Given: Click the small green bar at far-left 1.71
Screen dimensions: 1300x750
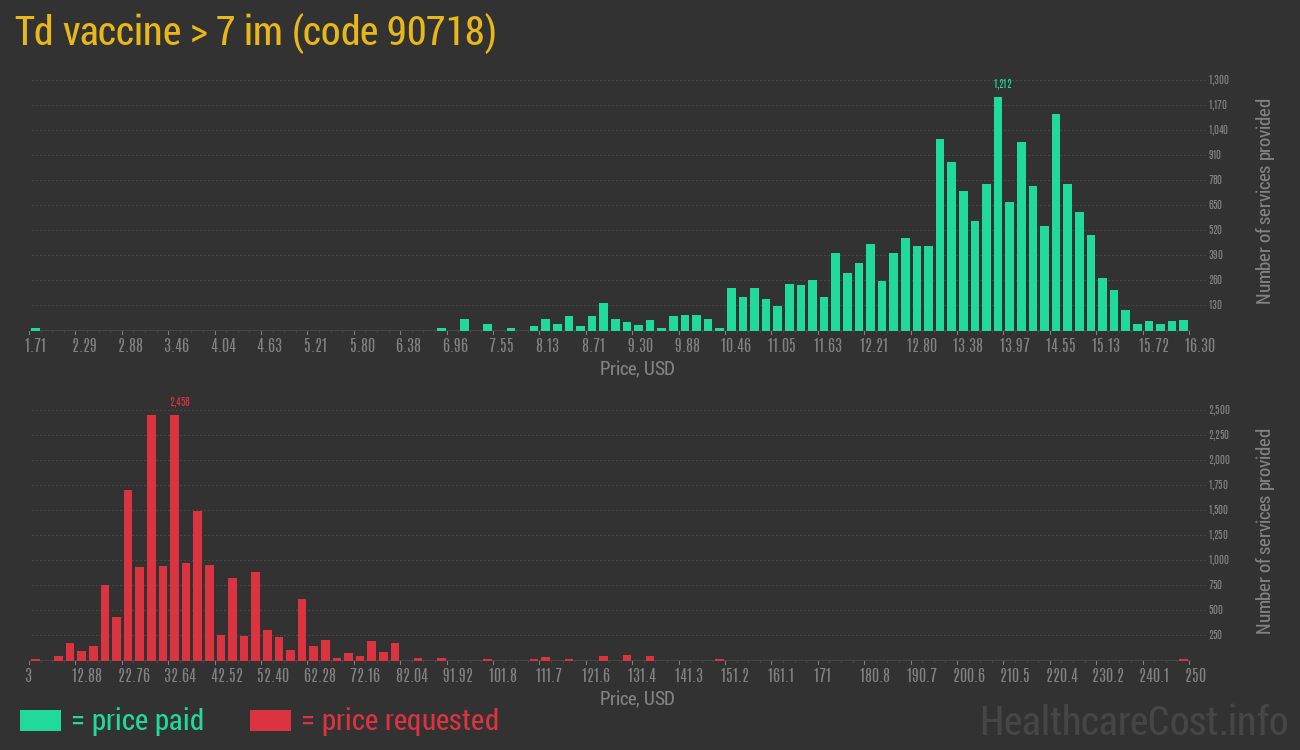Looking at the screenshot, I should pyautogui.click(x=35, y=328).
